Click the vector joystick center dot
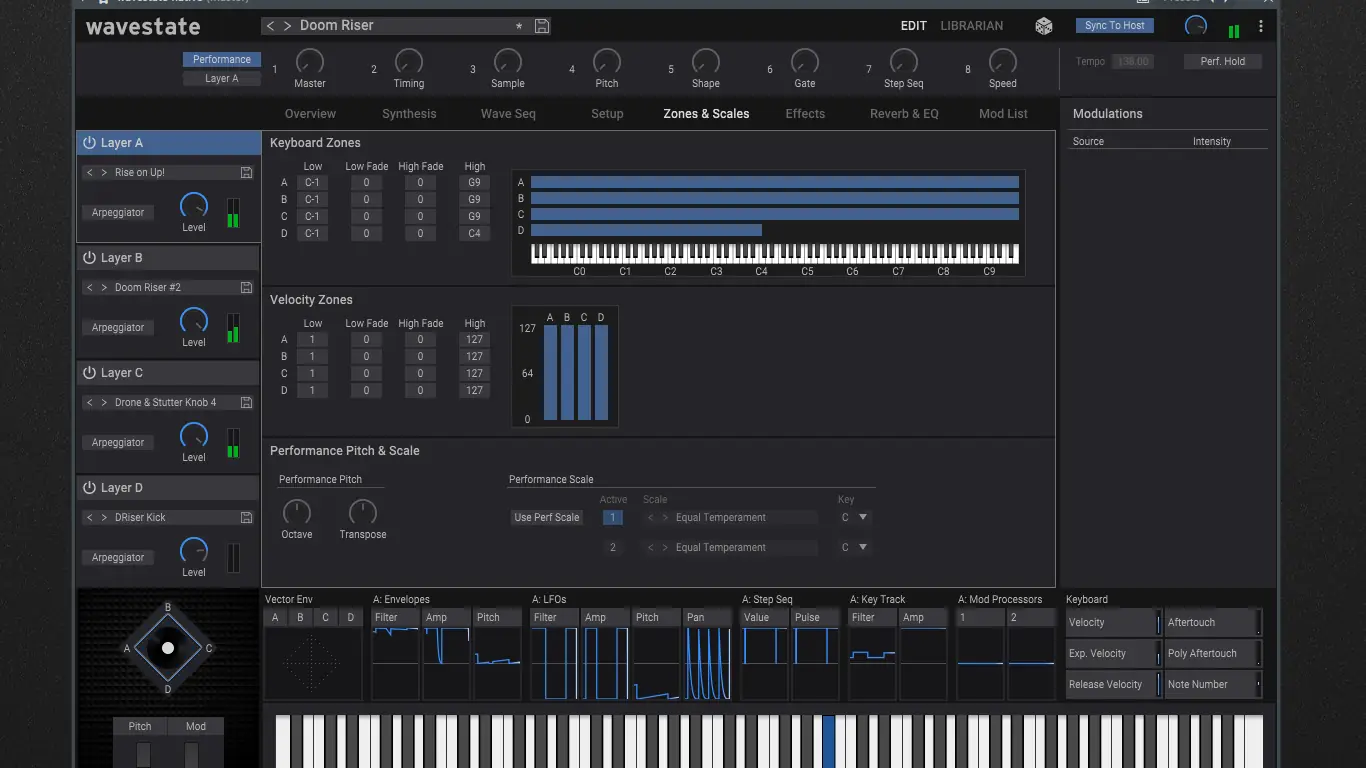1366x768 pixels. coord(168,648)
